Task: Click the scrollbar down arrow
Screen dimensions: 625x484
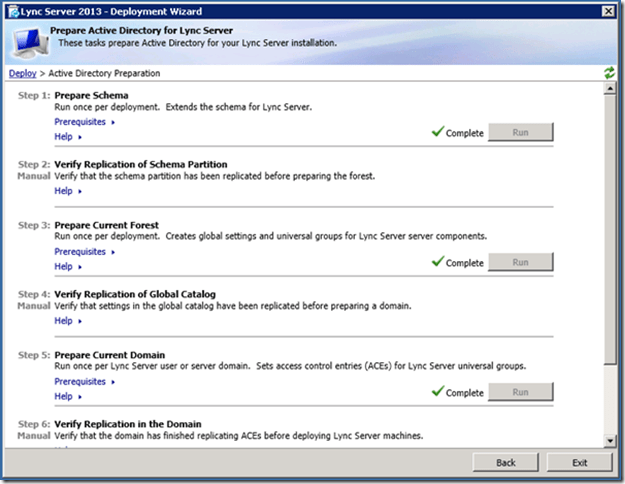Action: pyautogui.click(x=610, y=439)
